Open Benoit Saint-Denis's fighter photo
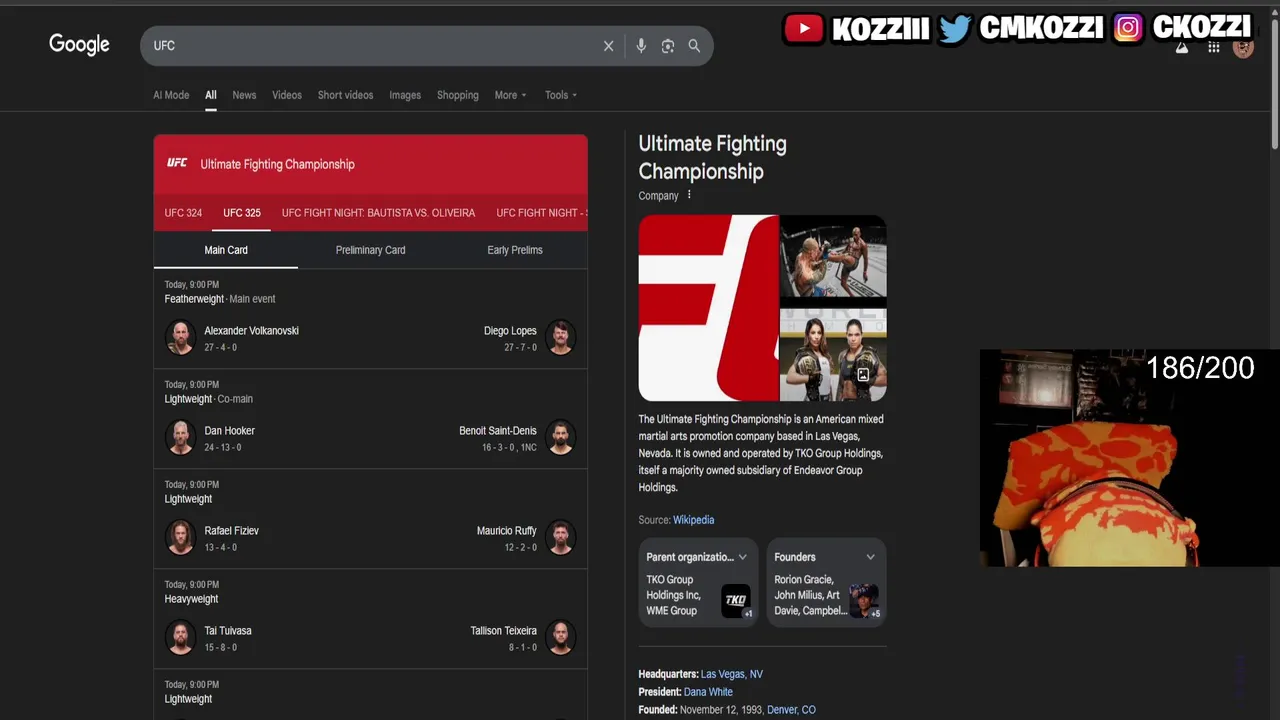 (561, 438)
